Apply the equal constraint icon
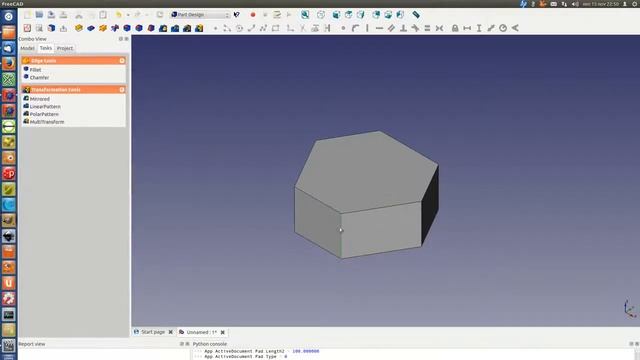Screen dimensions: 640x360 pyautogui.click(x=427, y=28)
